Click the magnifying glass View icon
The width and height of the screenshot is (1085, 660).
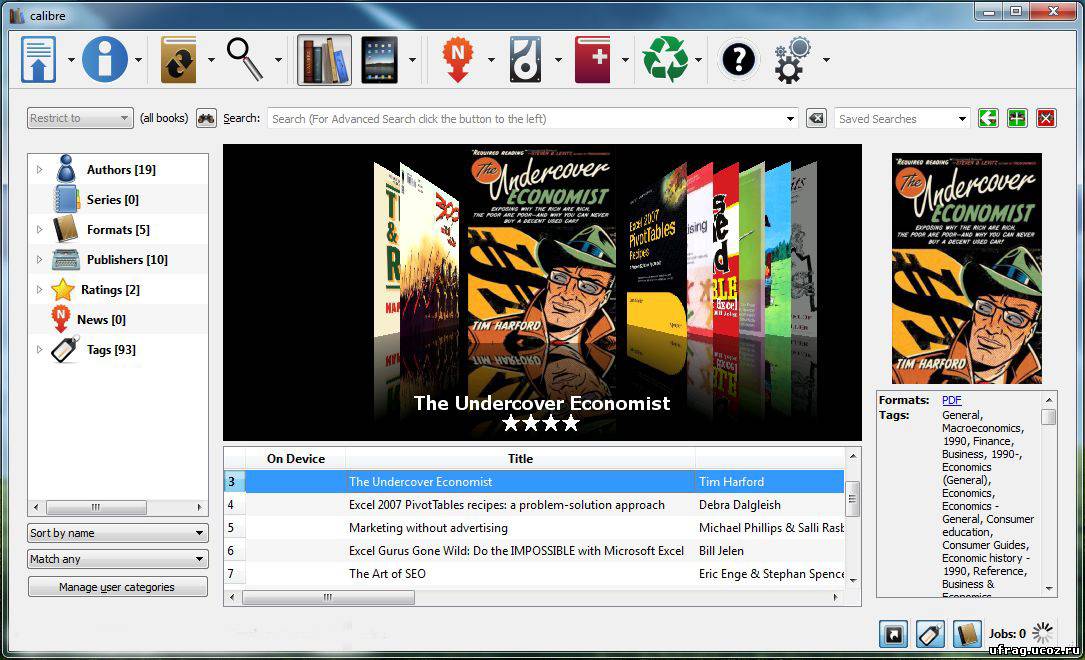(x=245, y=60)
